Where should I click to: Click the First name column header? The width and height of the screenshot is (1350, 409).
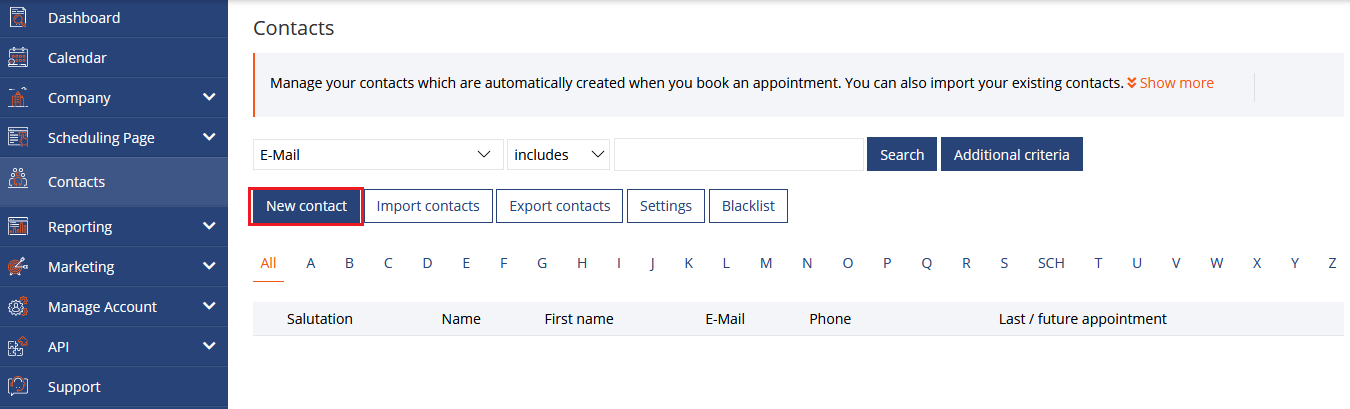(x=579, y=319)
